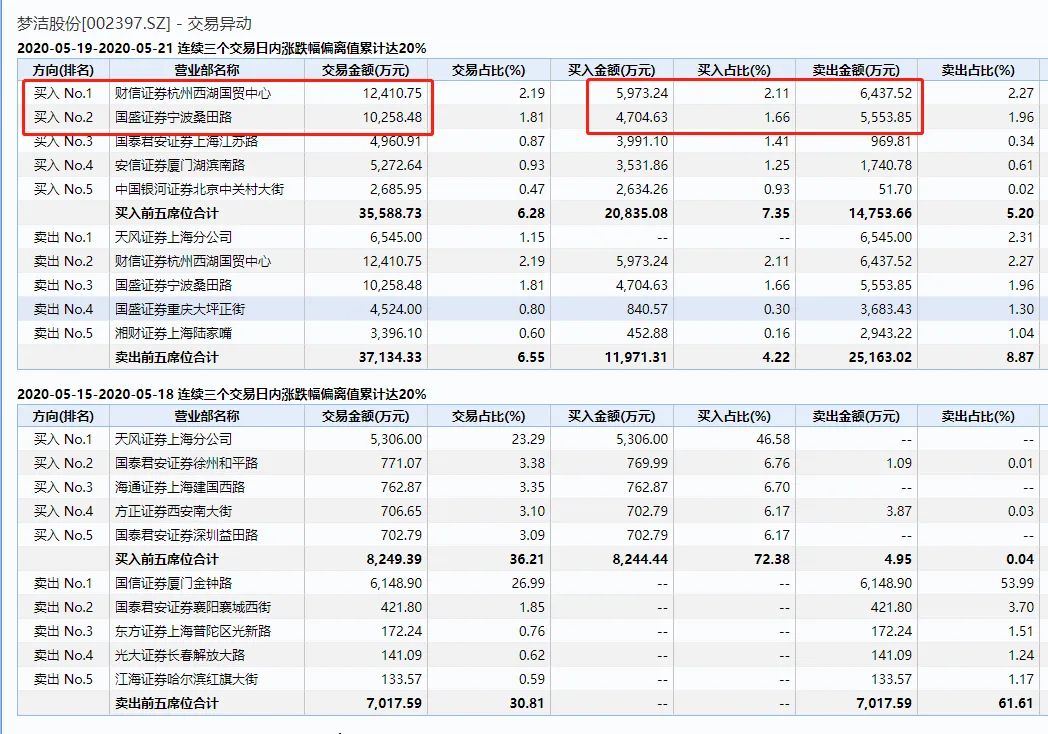Viewport: 1048px width, 734px height.
Task: Click 国泰君安证券深圳益田路 branch name
Action: pos(186,535)
